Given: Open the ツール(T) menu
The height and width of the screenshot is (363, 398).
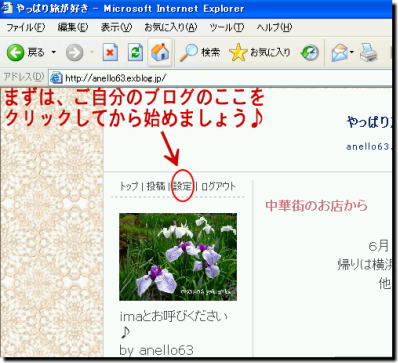Looking at the screenshot, I should pos(227,27).
